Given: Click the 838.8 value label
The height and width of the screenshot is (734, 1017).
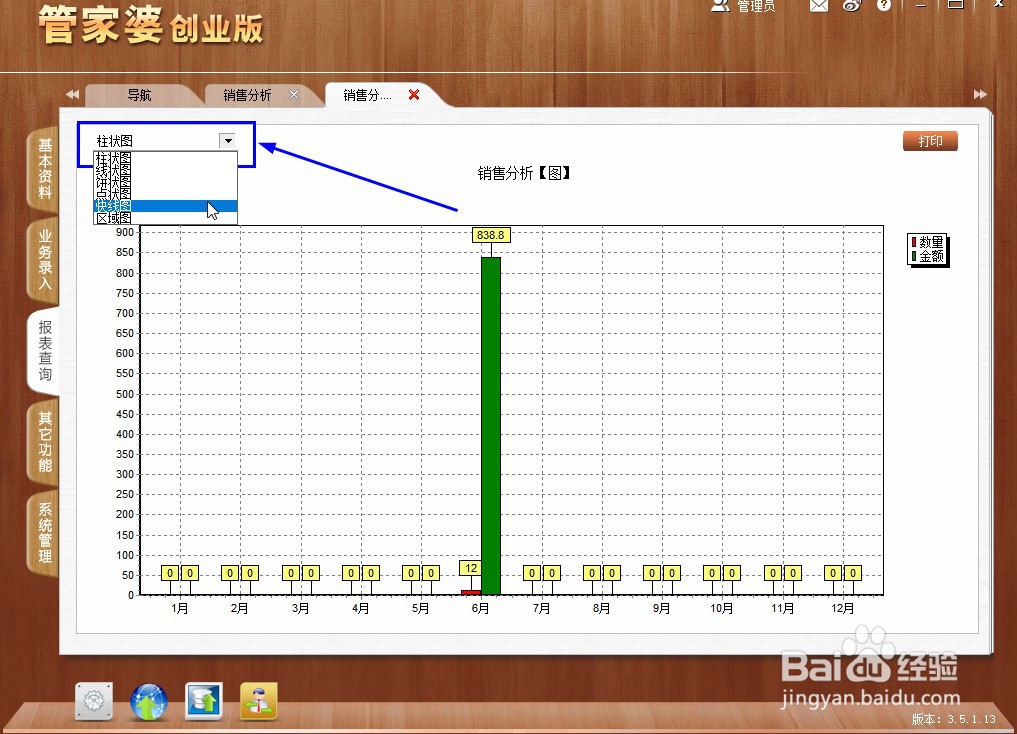Looking at the screenshot, I should (491, 235).
